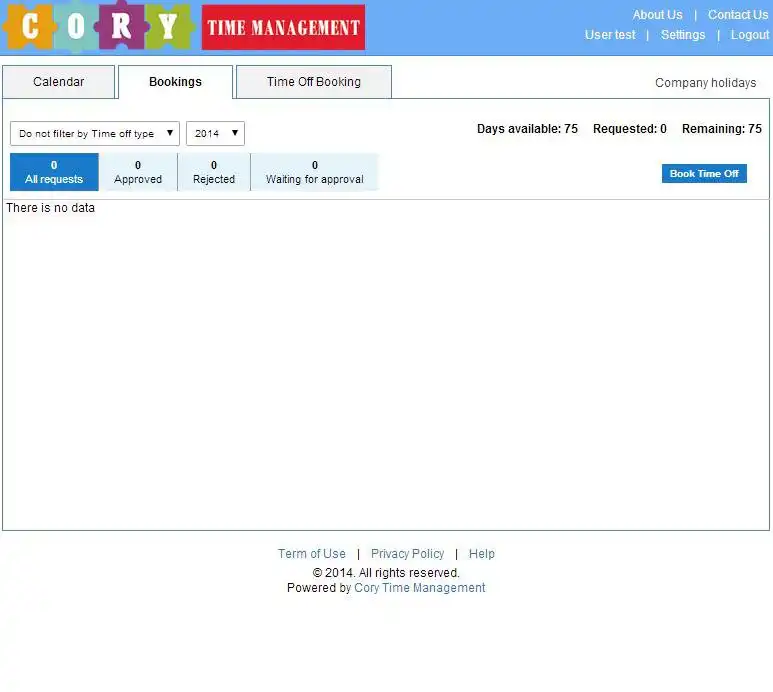Open the Time Off Booking tab
This screenshot has width=773, height=692.
tap(314, 82)
